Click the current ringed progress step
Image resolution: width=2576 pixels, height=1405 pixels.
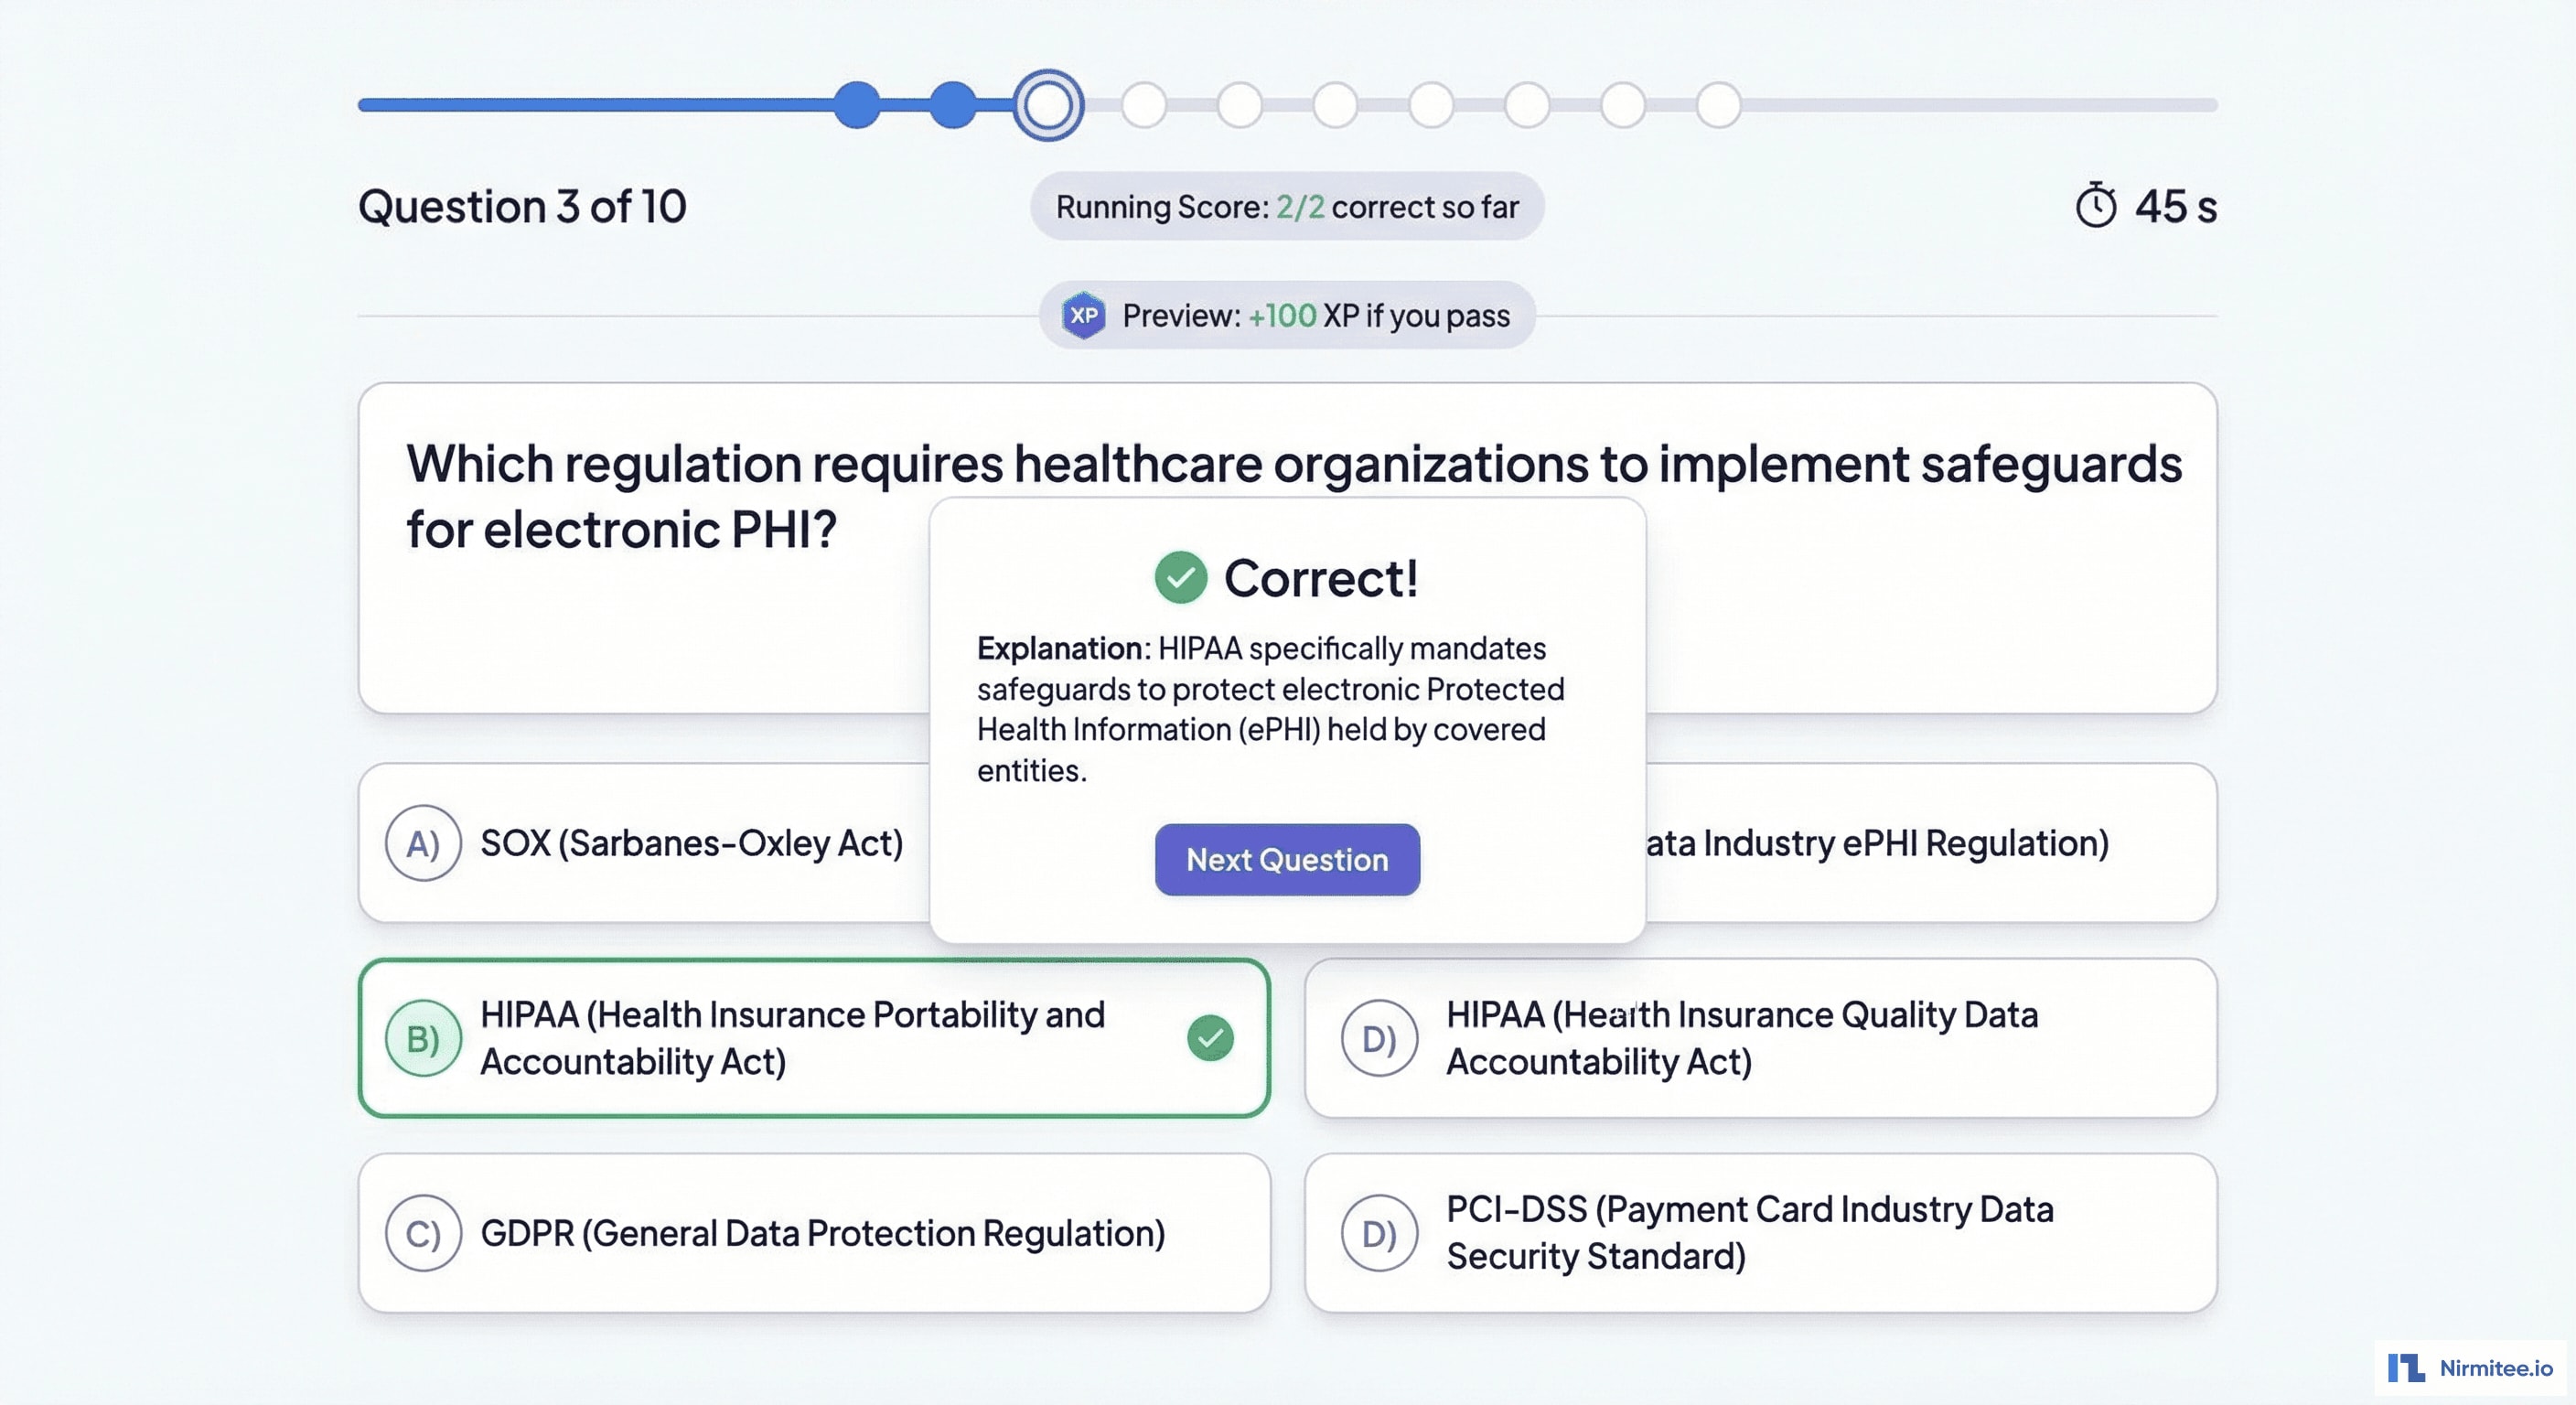pyautogui.click(x=1048, y=105)
